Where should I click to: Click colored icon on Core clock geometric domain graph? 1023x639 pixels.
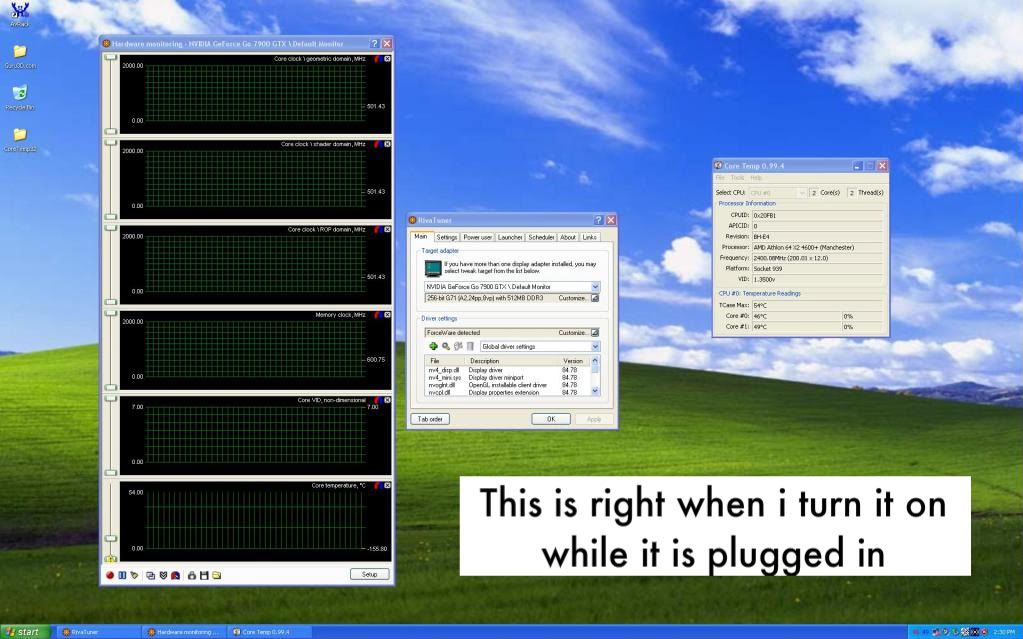point(378,59)
